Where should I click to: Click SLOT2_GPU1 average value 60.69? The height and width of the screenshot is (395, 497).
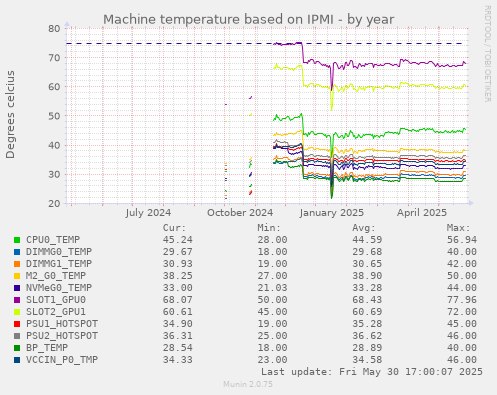(367, 312)
